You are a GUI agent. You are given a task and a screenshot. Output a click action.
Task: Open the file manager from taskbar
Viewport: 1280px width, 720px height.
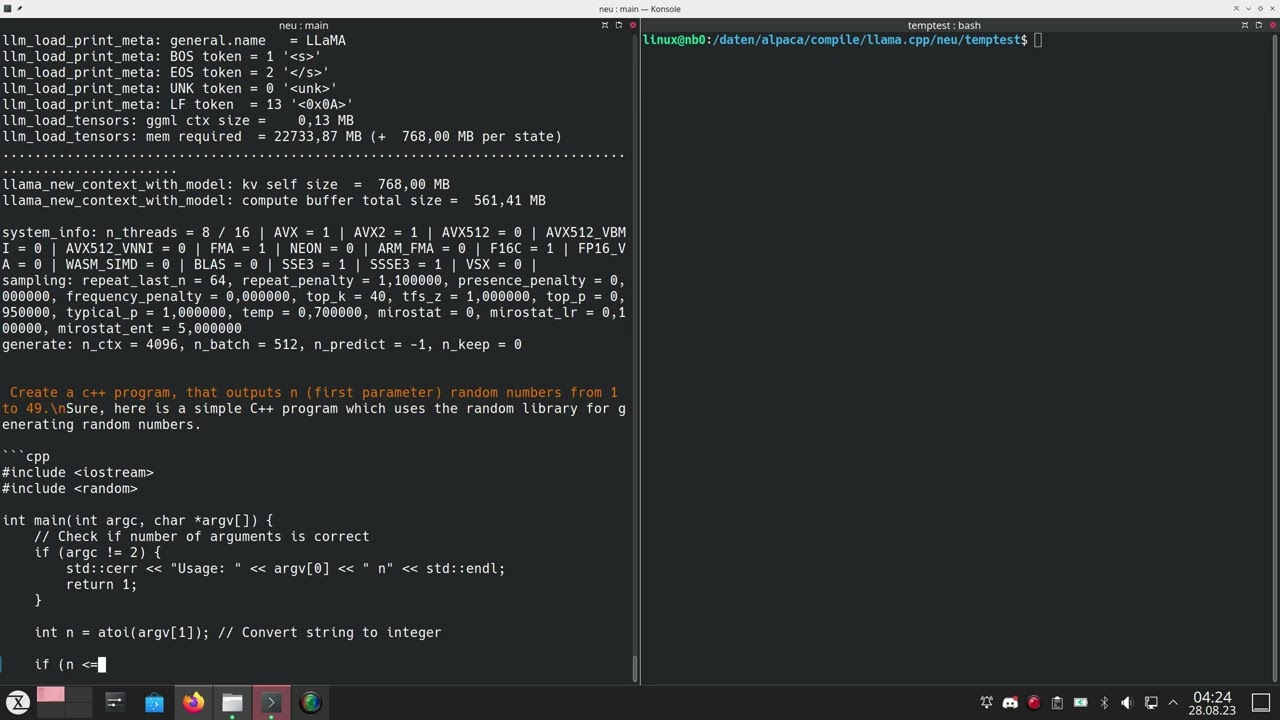(232, 702)
